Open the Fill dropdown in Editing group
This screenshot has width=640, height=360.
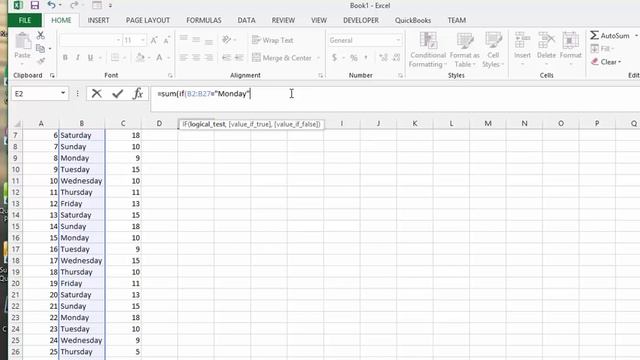click(602, 49)
